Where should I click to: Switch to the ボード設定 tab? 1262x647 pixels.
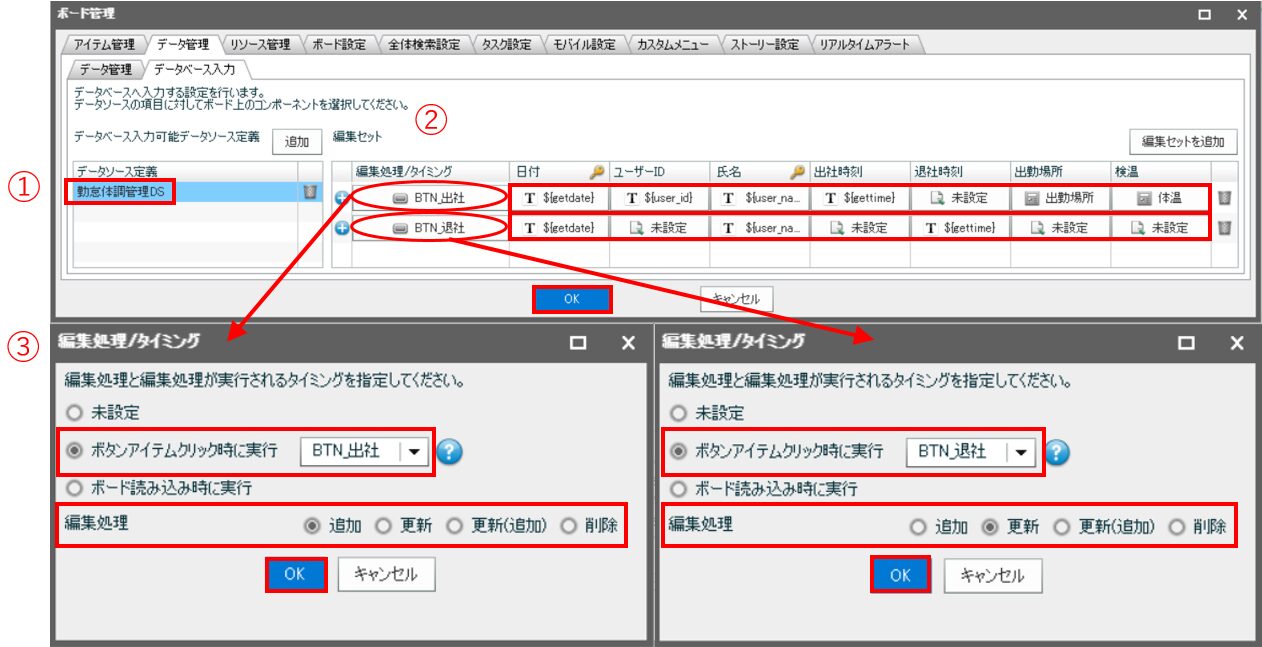click(x=338, y=44)
